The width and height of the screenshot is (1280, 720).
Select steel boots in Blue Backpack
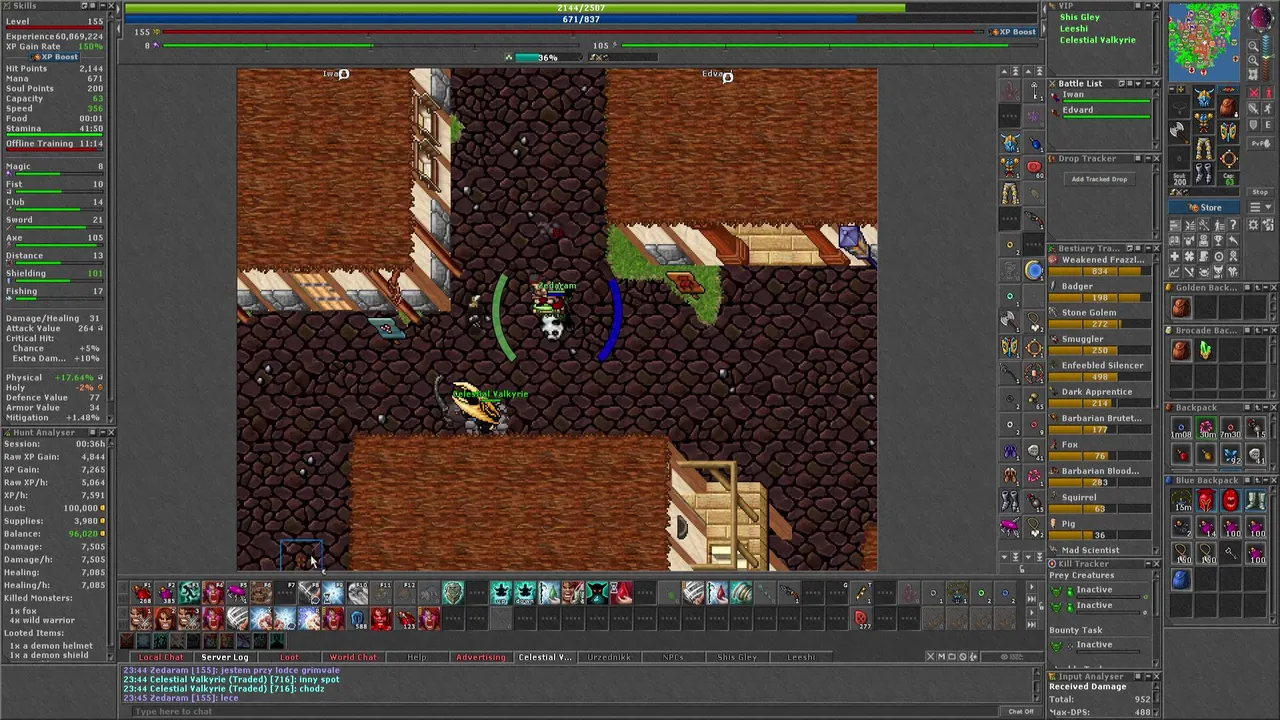1255,500
